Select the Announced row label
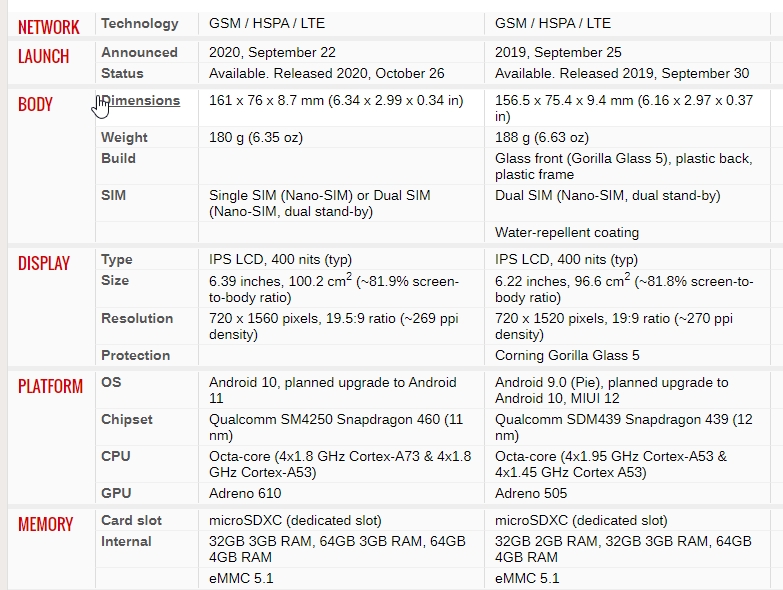The height and width of the screenshot is (590, 783). [x=139, y=52]
